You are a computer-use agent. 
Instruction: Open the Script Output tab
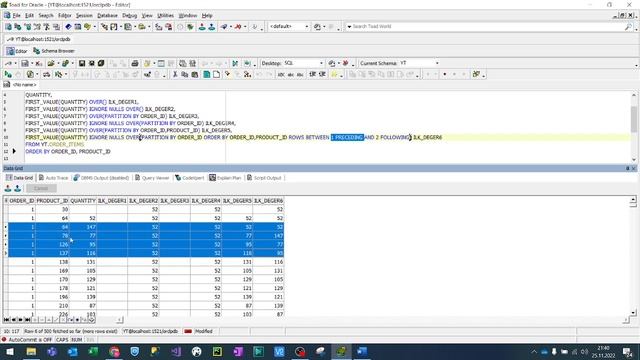(264, 178)
